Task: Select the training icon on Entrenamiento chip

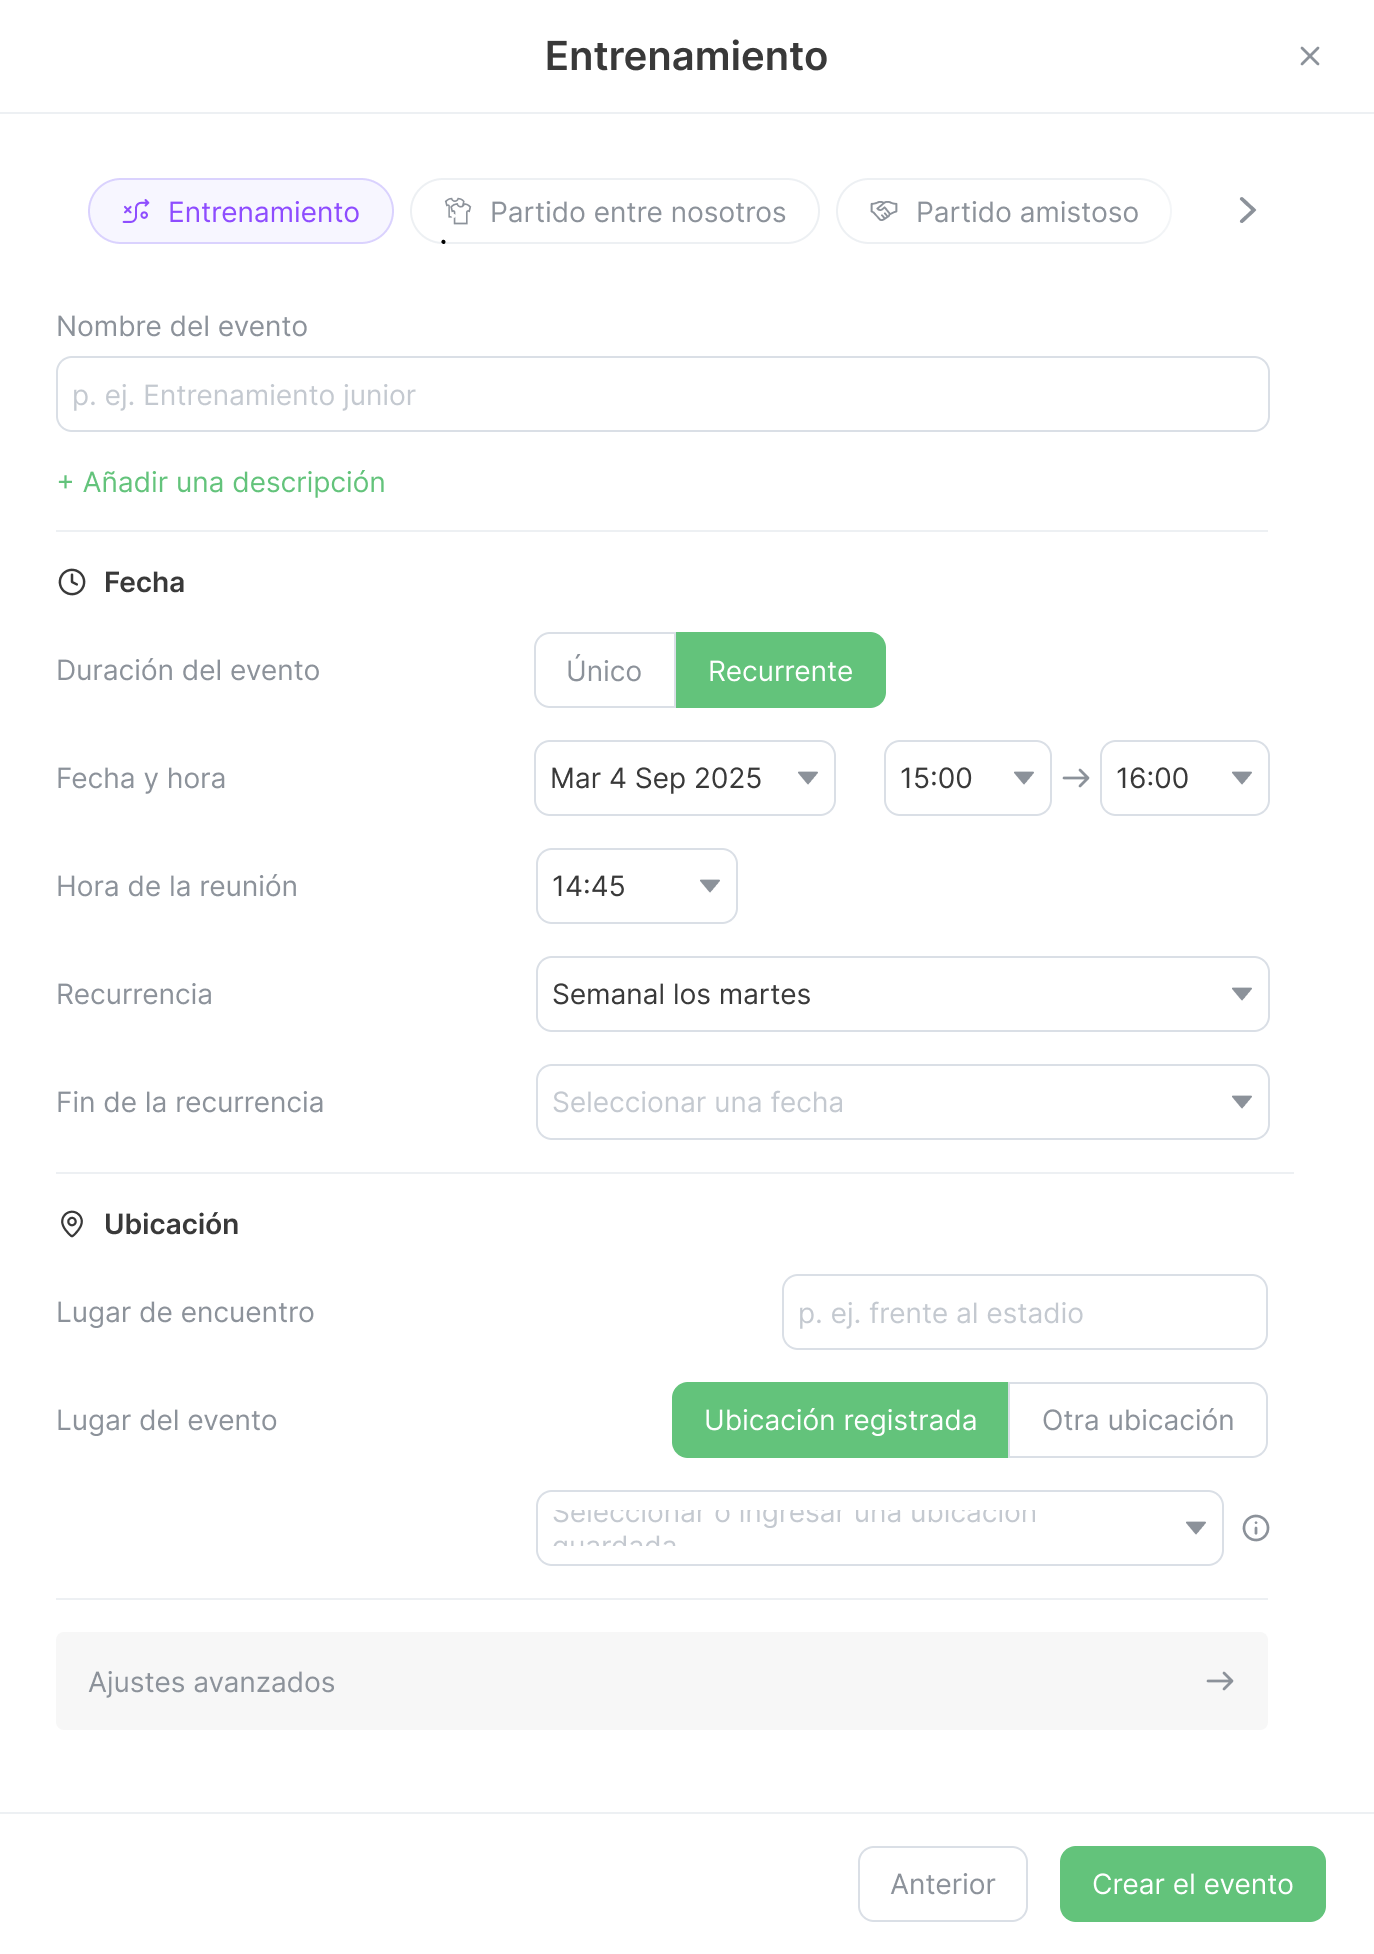Action: click(x=136, y=211)
